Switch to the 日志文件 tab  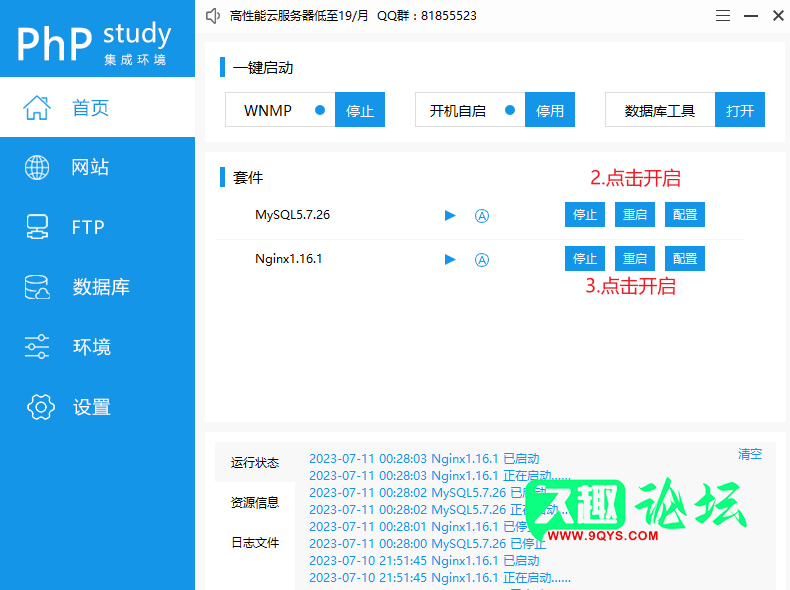pos(255,542)
